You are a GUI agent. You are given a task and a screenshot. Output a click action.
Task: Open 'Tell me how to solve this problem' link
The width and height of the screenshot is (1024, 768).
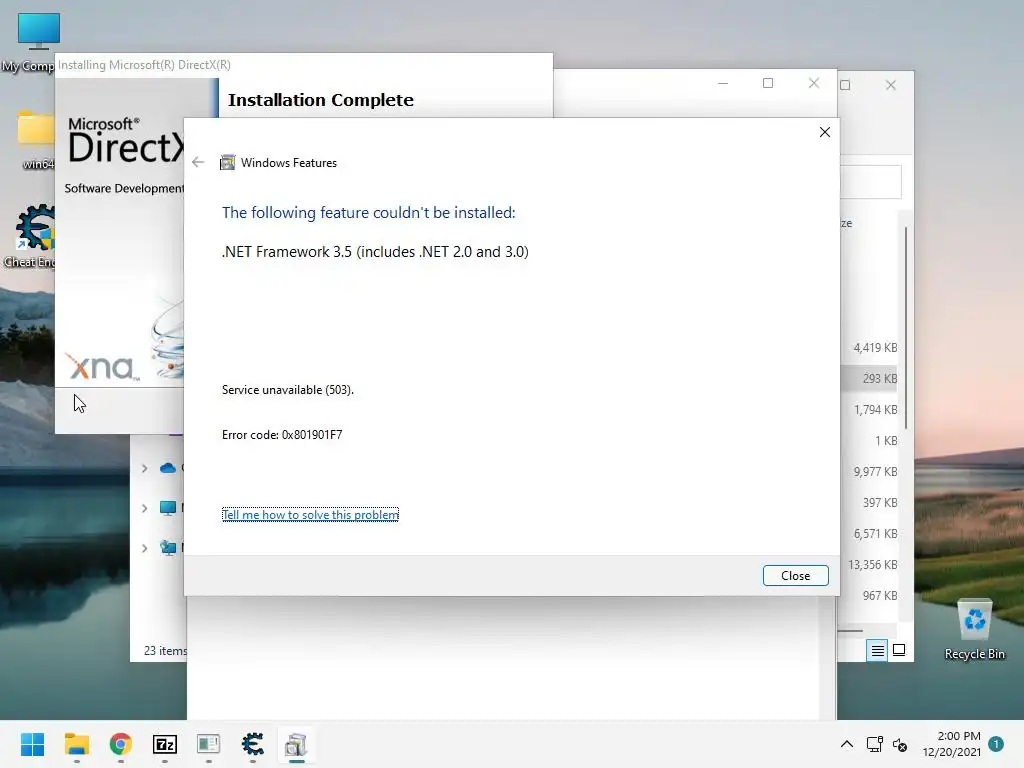click(x=310, y=515)
